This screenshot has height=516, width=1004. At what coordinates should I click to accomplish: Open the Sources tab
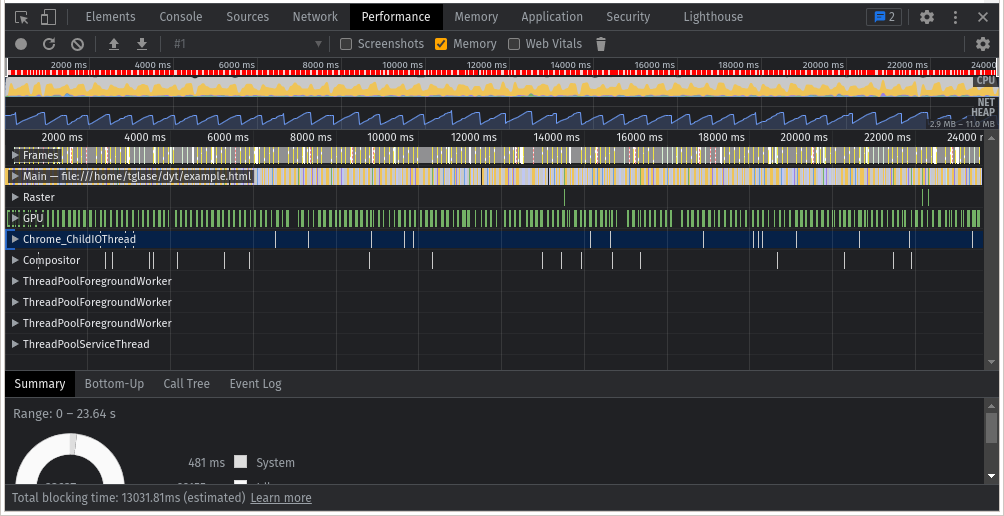click(x=247, y=17)
